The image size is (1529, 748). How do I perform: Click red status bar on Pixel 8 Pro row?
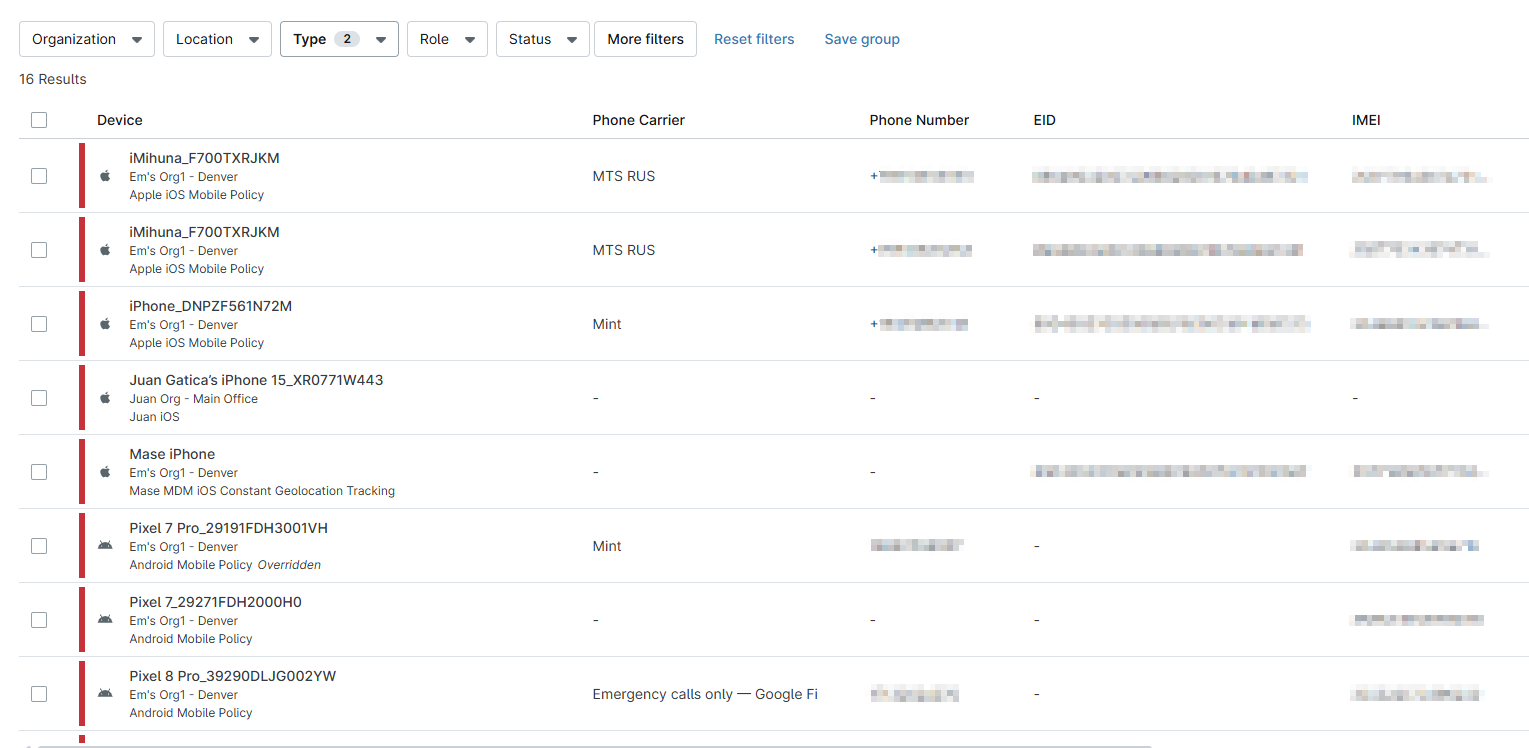82,694
